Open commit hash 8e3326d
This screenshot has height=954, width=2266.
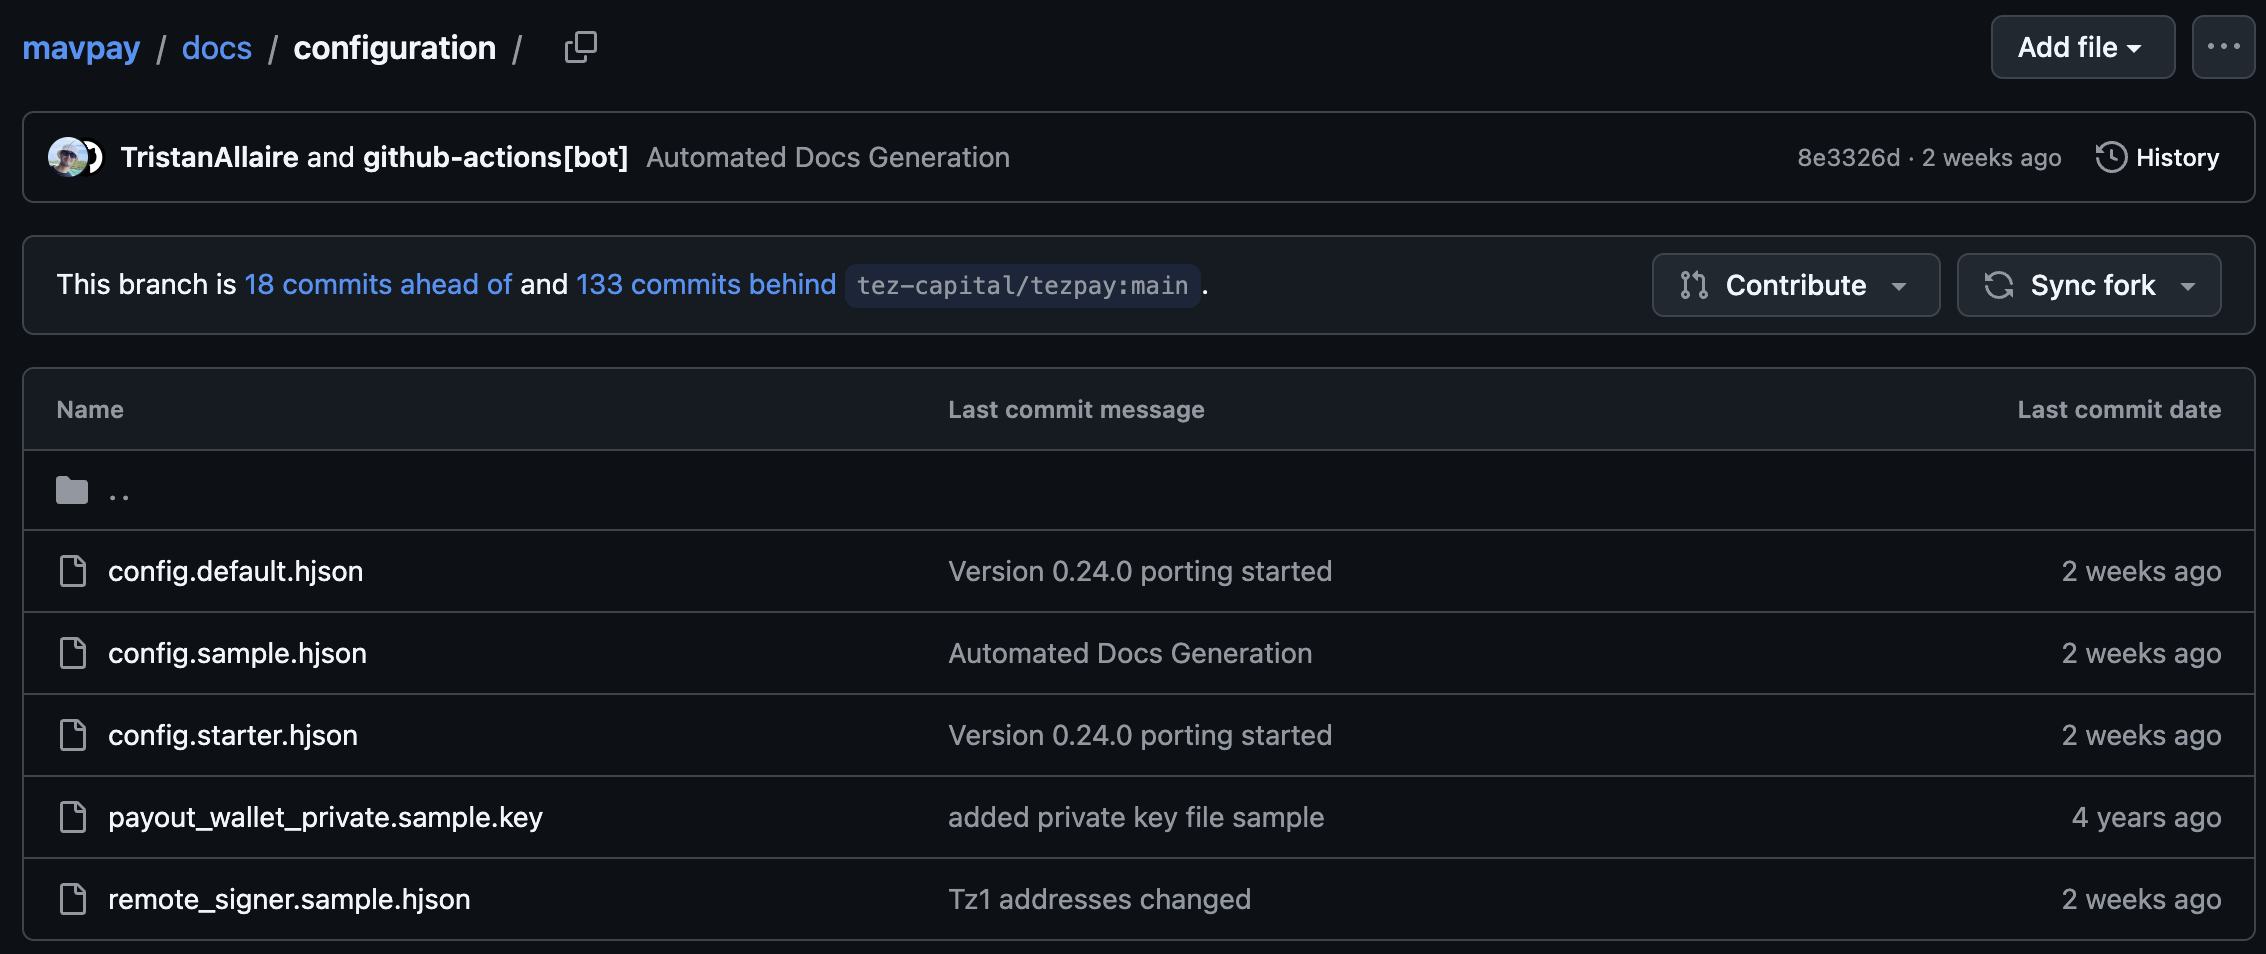(x=1848, y=158)
